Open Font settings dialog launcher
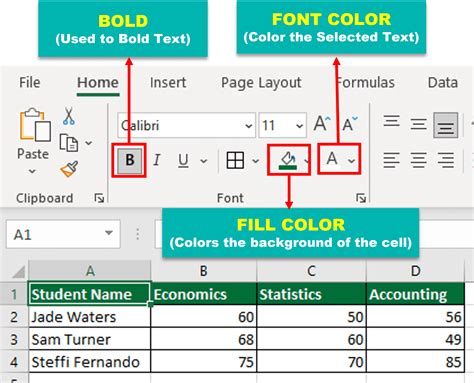Image resolution: width=474 pixels, height=383 pixels. pyautogui.click(x=361, y=198)
